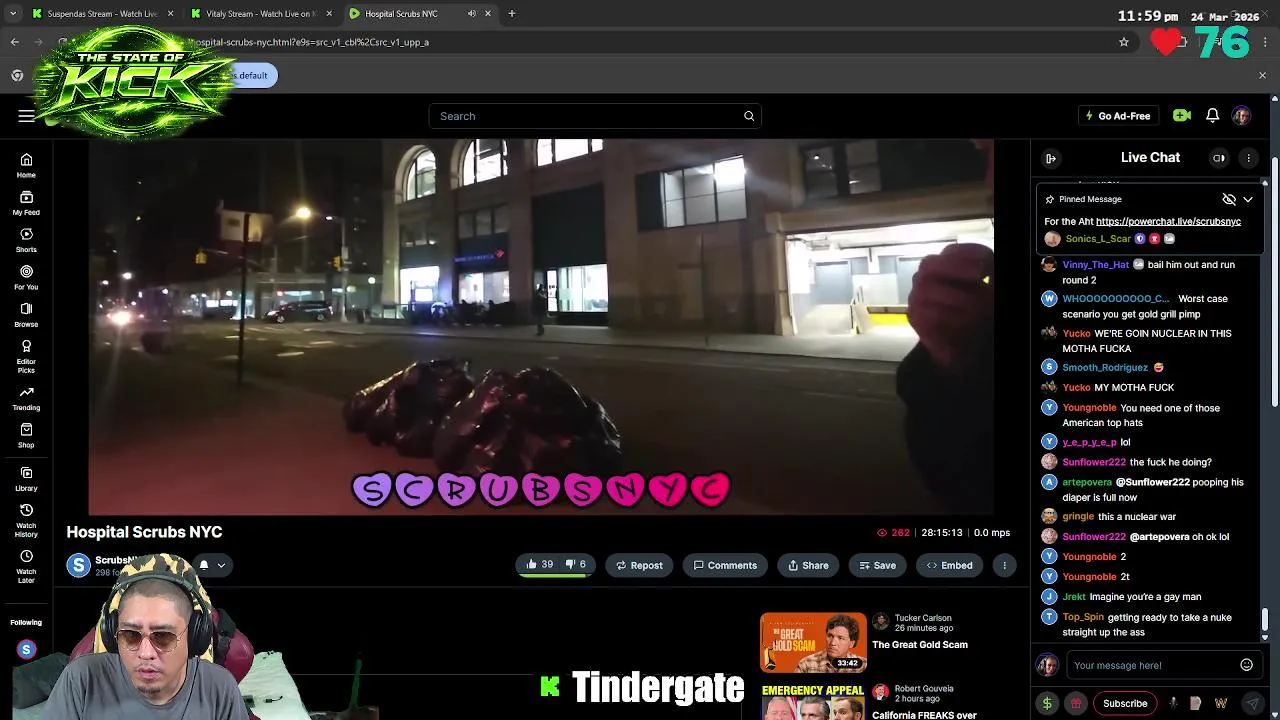Viewport: 1280px width, 720px height.
Task: Open Sonics_L_Scar's username in pinned message
Action: 1098,239
